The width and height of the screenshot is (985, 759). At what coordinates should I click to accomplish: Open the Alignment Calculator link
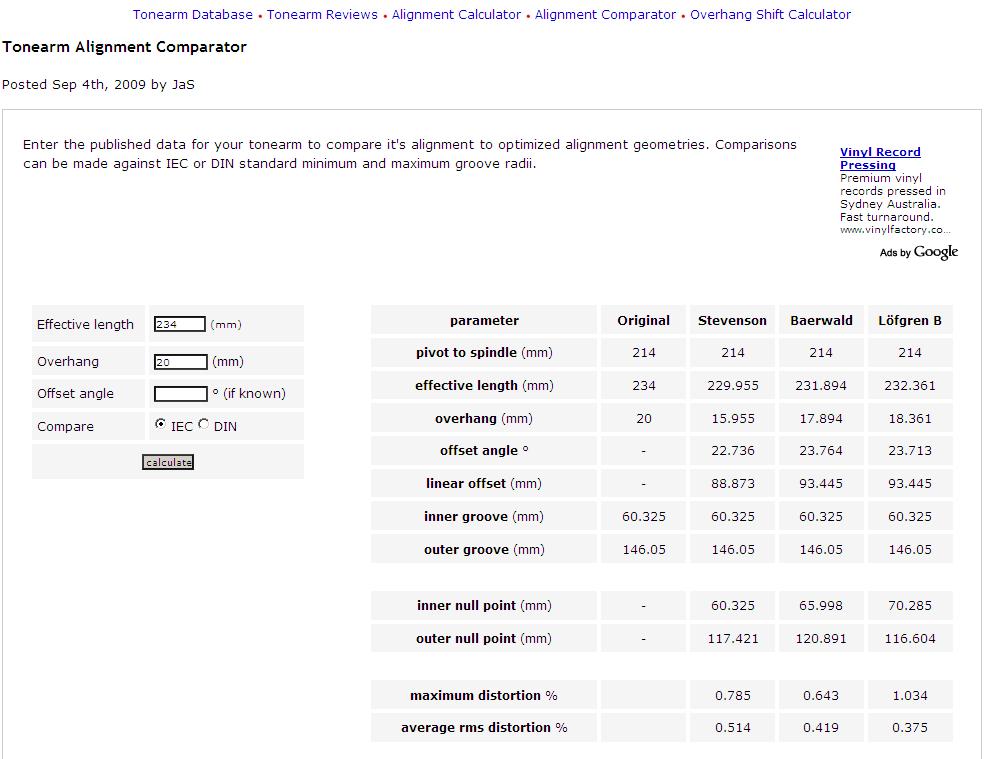(x=456, y=15)
